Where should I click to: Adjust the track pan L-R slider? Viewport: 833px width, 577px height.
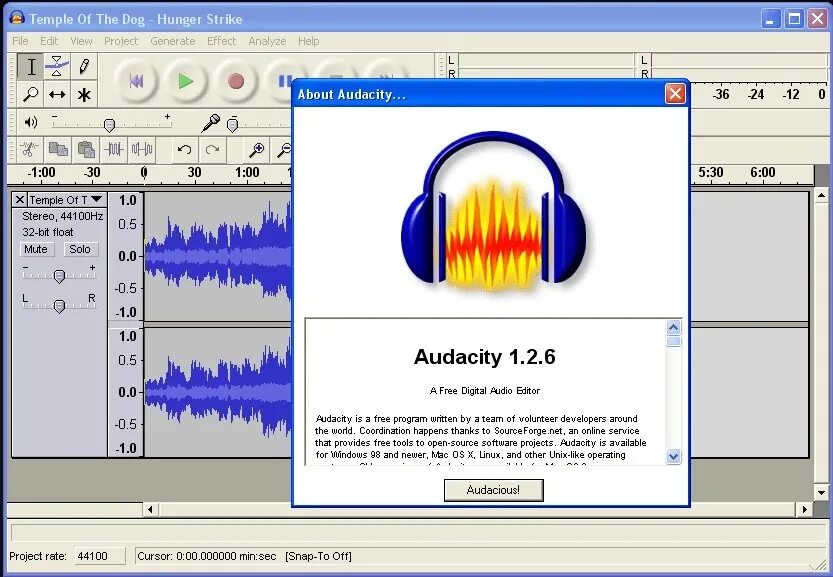[60, 306]
